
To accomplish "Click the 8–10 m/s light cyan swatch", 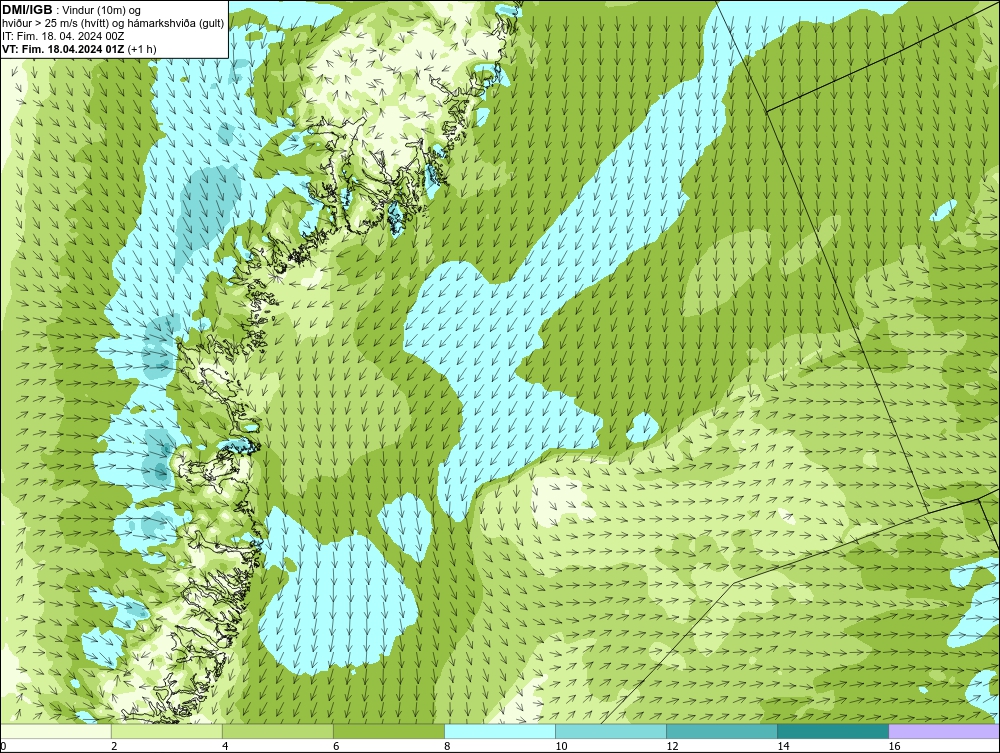I will [499, 731].
